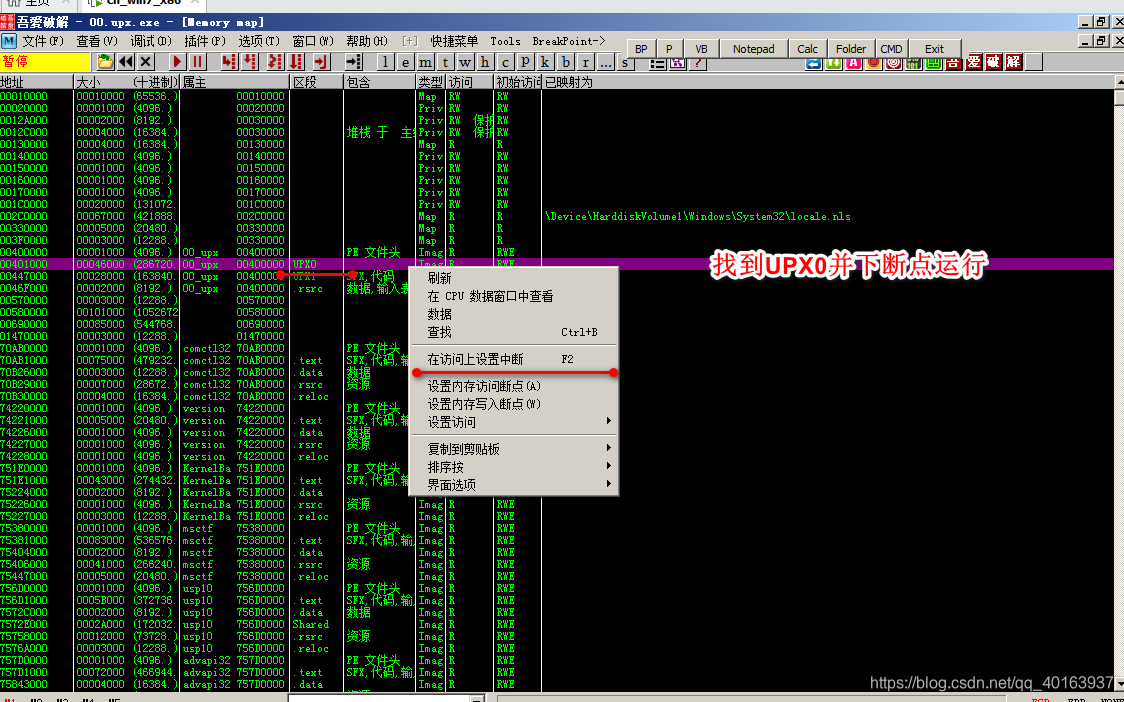The image size is (1124, 702).
Task: Click the go to address black arrow icon
Action: click(x=353, y=62)
